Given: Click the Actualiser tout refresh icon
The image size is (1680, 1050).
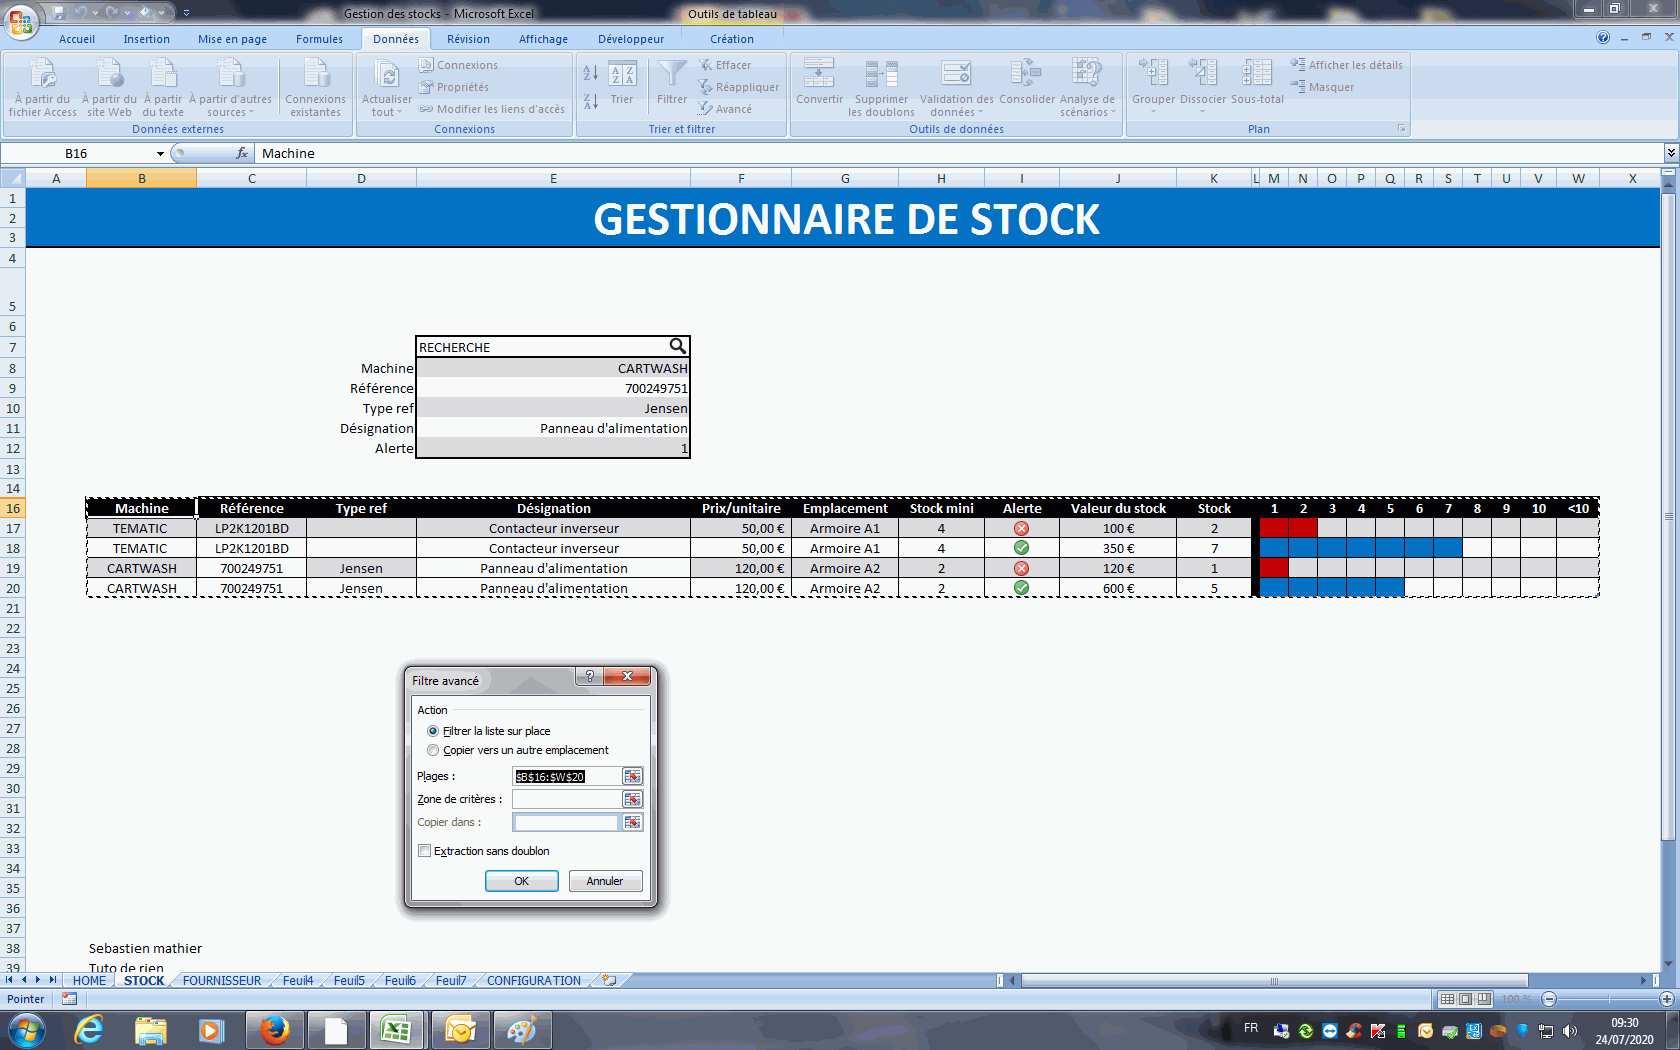Looking at the screenshot, I should pos(386,74).
